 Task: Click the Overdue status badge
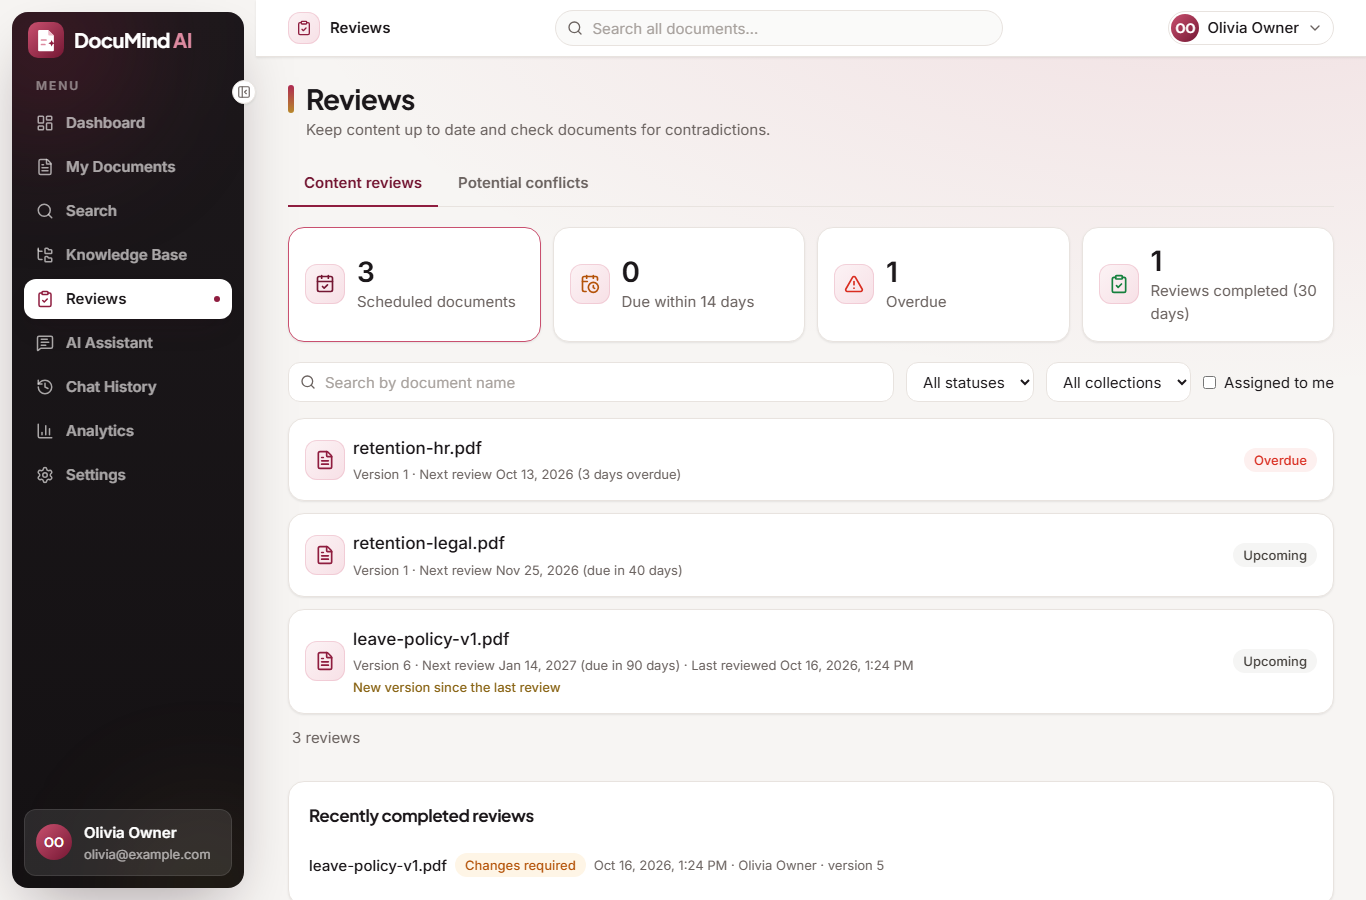1280,460
